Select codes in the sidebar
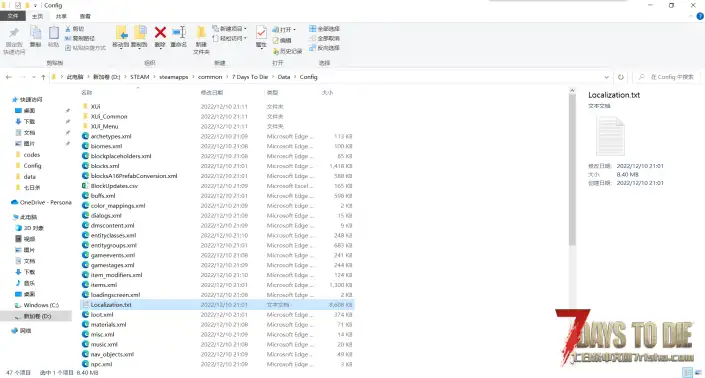705x378 pixels. click(32, 155)
